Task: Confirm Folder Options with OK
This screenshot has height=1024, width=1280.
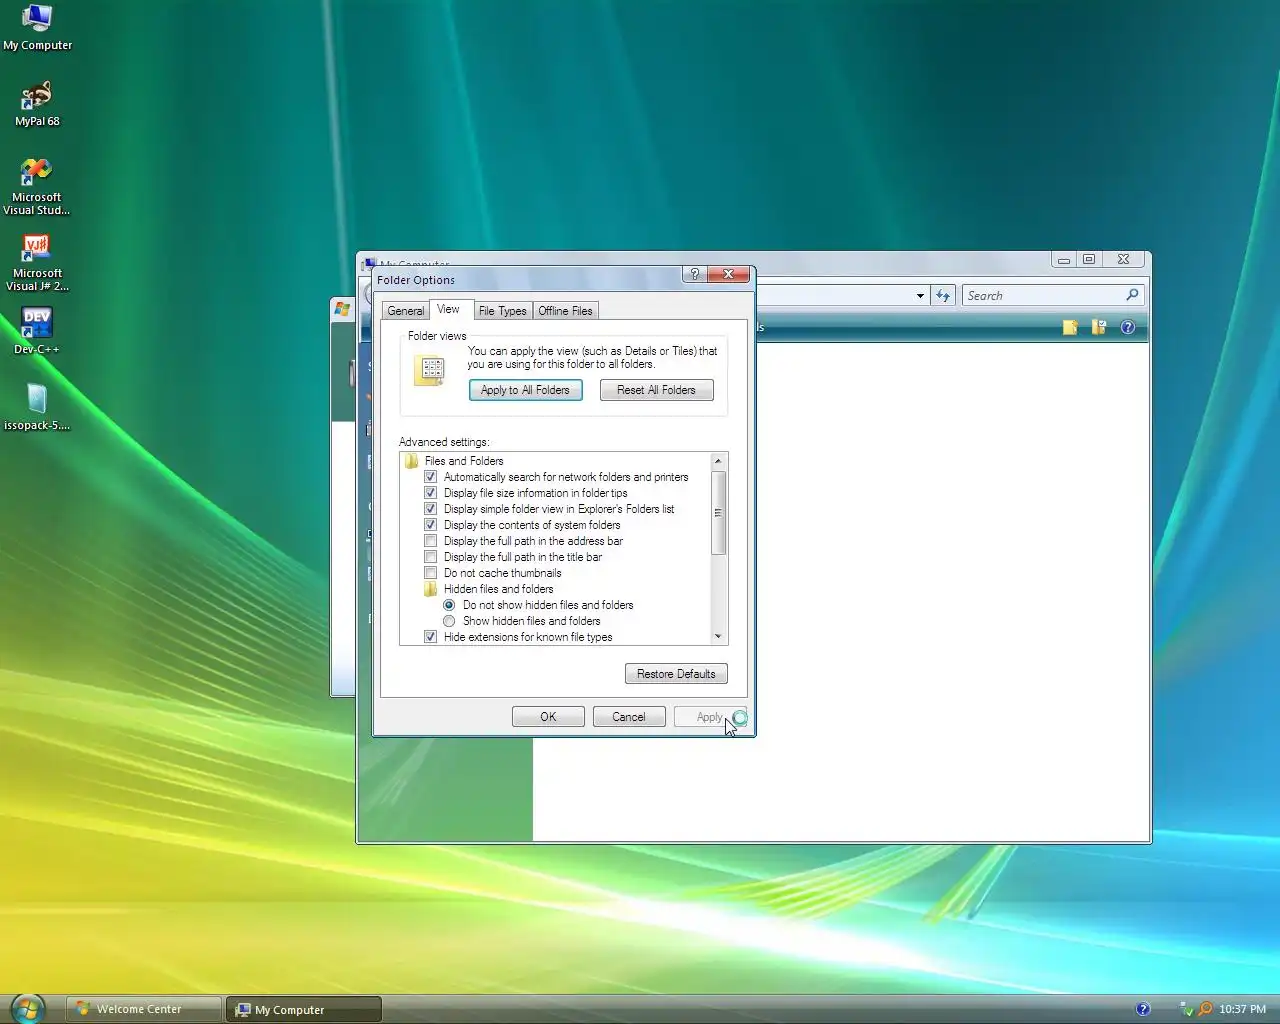Action: [x=548, y=717]
